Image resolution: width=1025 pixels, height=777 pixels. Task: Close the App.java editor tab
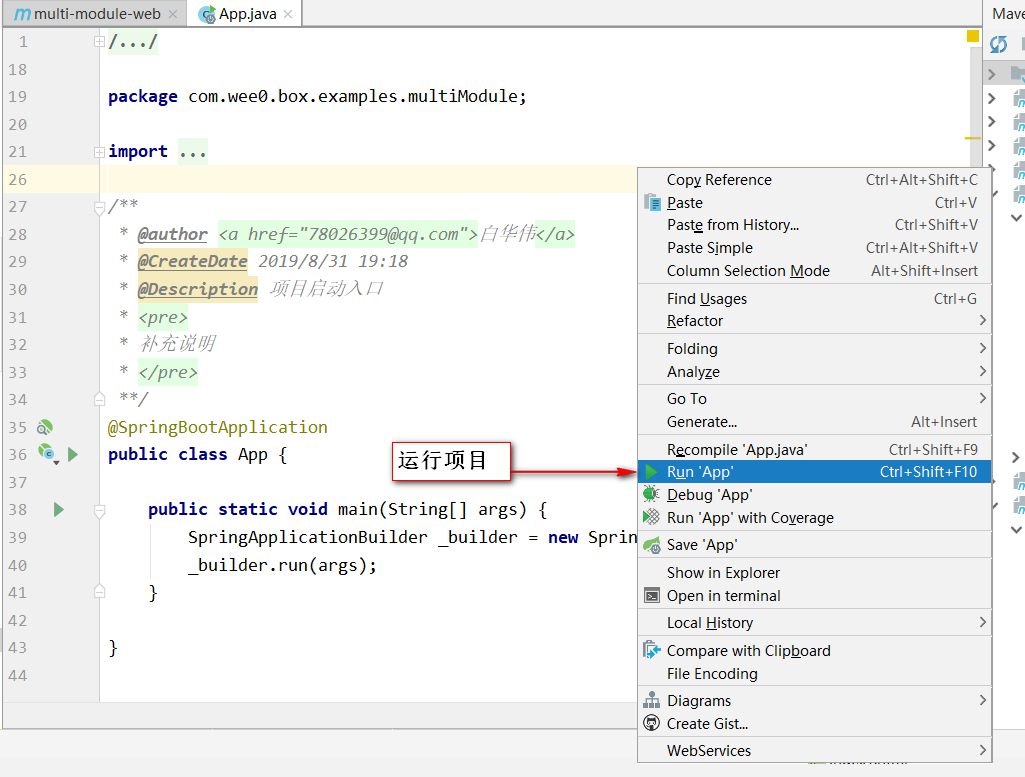(290, 15)
